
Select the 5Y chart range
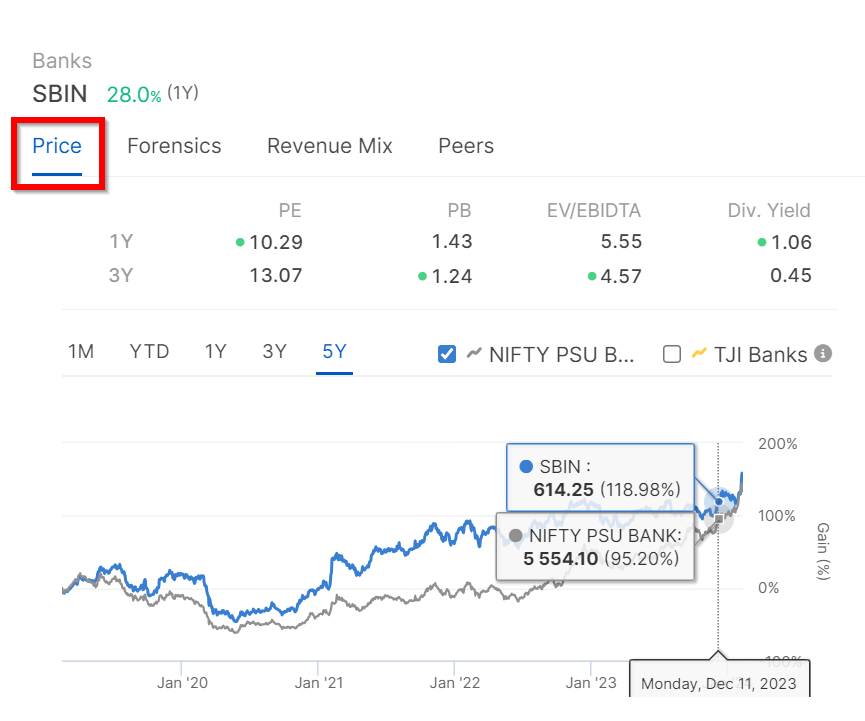tap(334, 351)
